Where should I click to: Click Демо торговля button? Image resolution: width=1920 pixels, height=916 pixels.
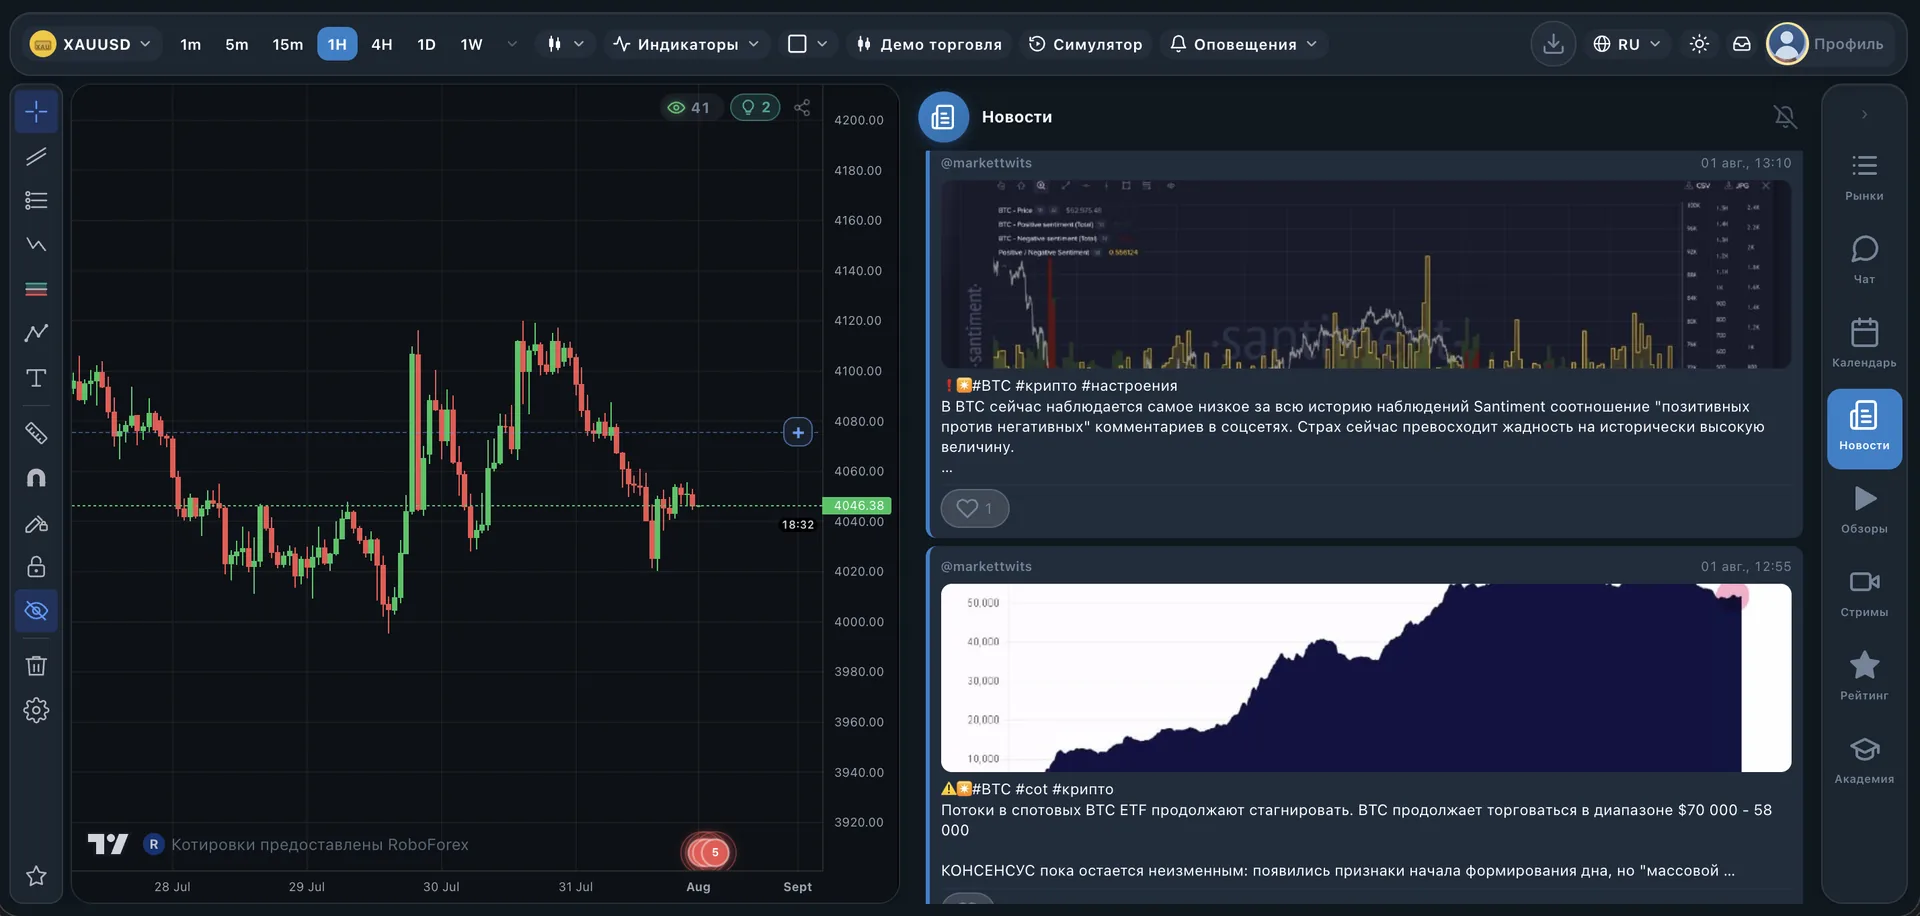[x=929, y=44]
